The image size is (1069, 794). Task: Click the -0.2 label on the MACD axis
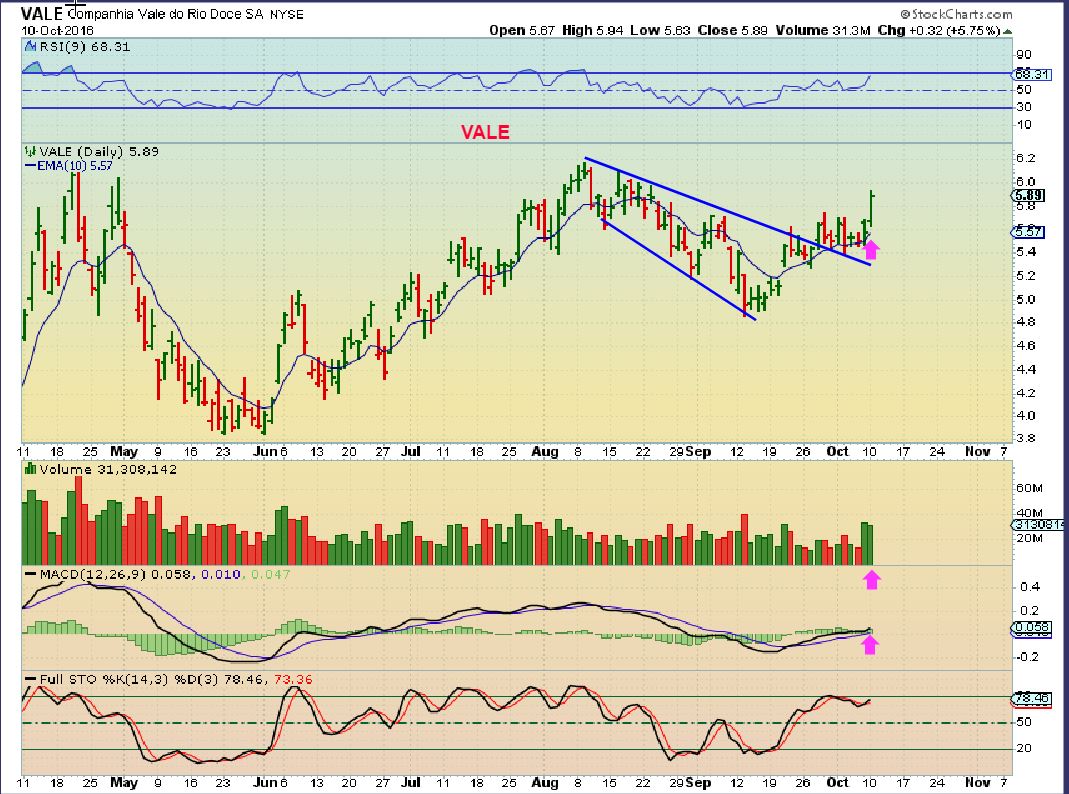pos(1029,657)
